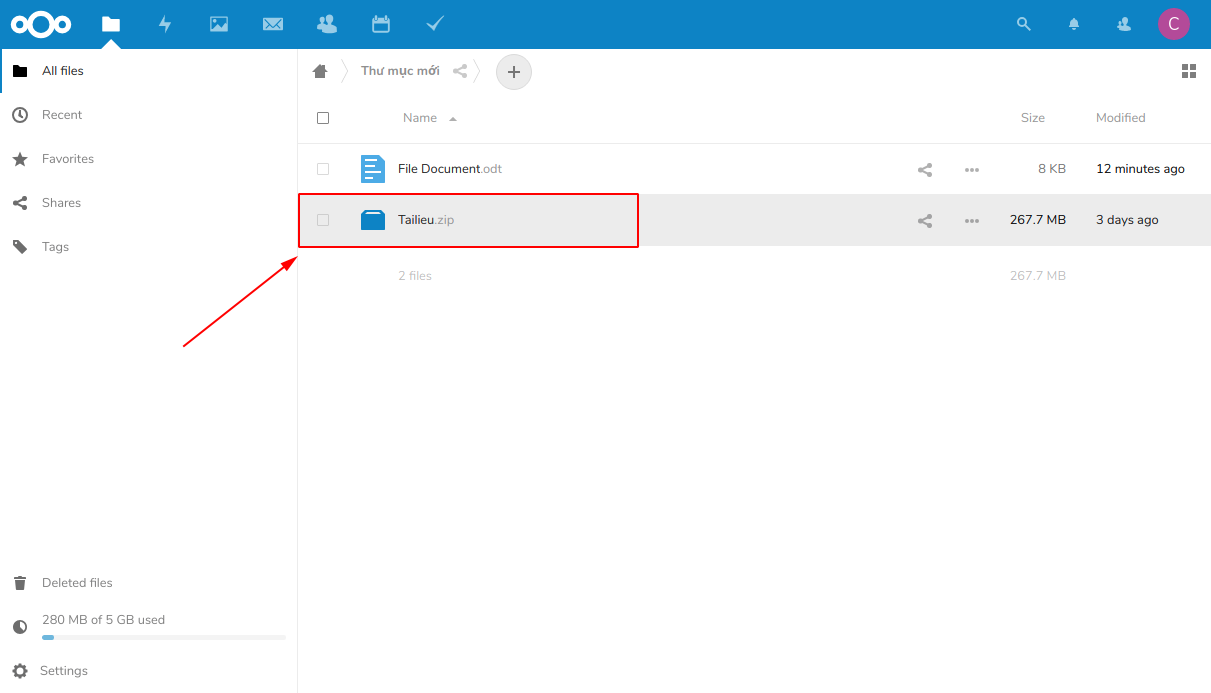Sort by Name column header
Viewport: 1211px width, 693px height.
pos(420,118)
